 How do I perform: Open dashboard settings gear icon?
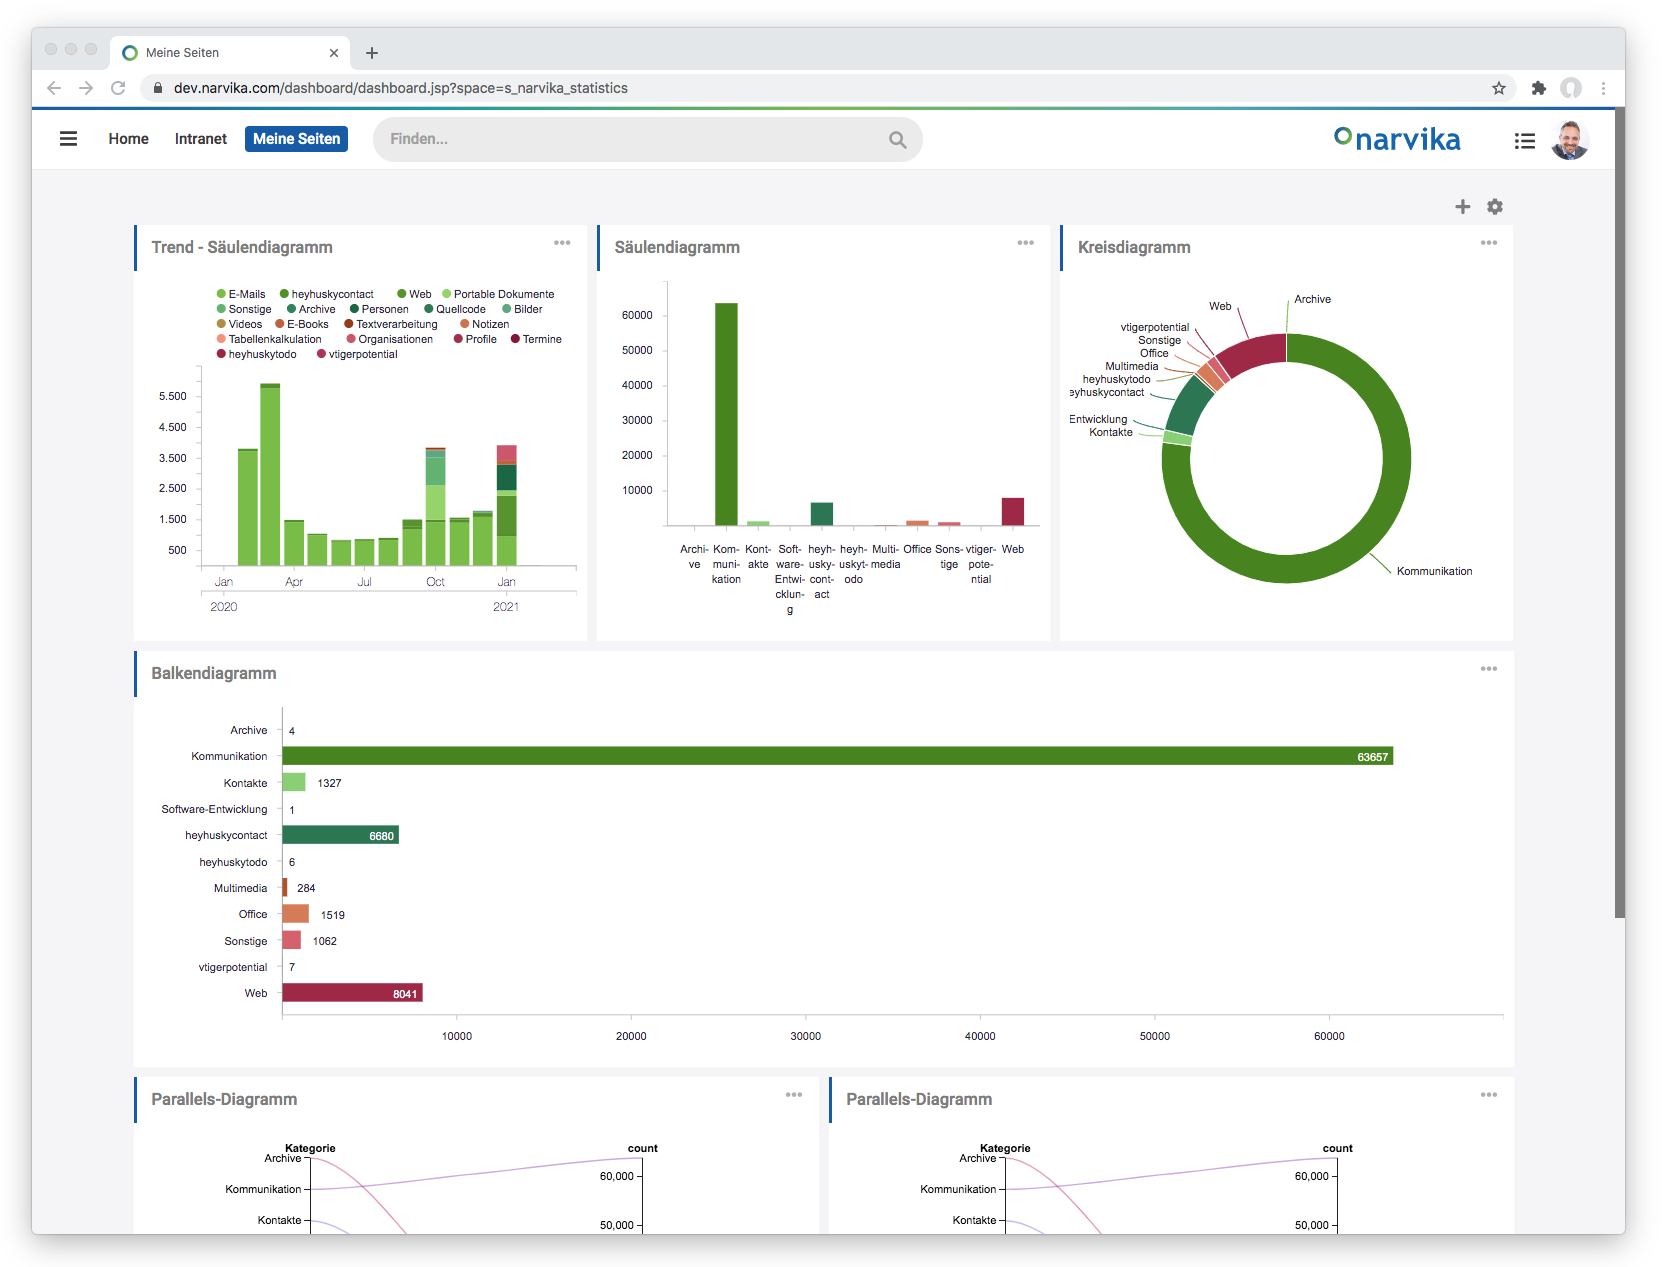coord(1495,206)
